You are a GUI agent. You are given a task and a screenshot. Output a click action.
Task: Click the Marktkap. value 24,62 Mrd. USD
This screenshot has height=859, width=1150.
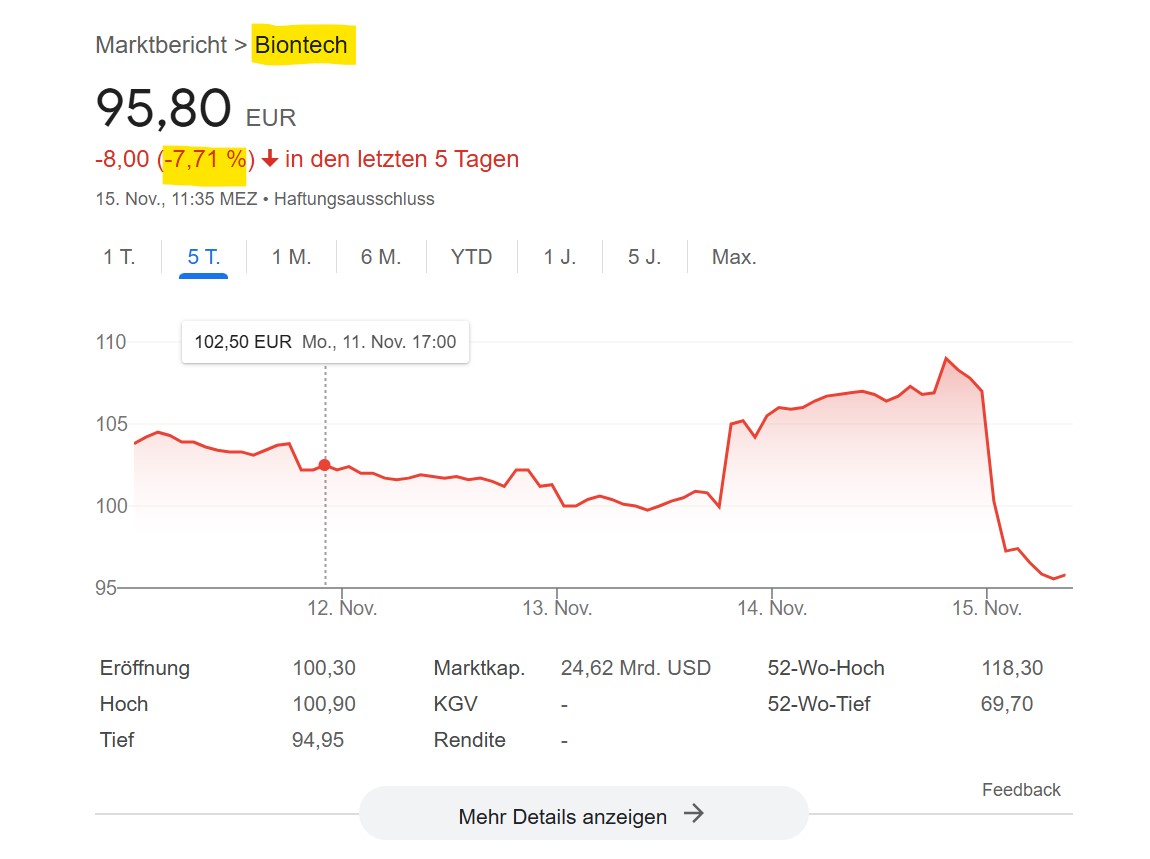(636, 668)
